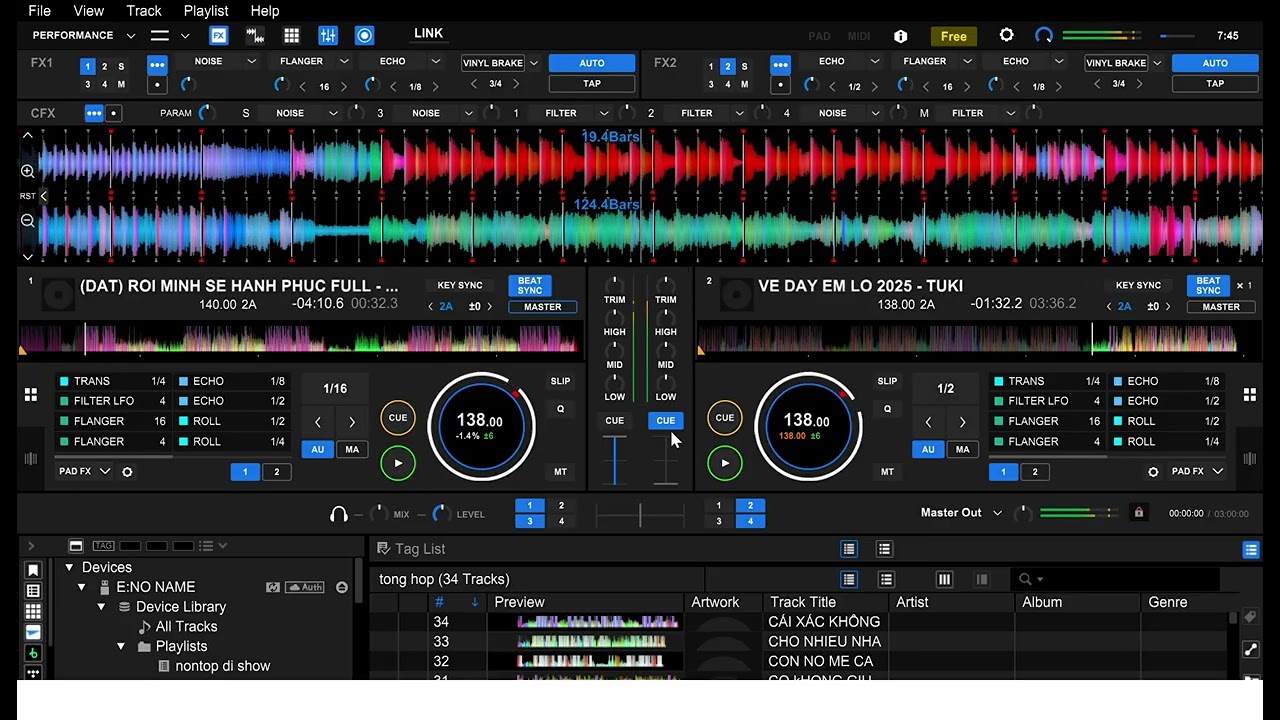1280x720 pixels.
Task: Disable mixer channel 2 headphone CUE
Action: pyautogui.click(x=665, y=421)
